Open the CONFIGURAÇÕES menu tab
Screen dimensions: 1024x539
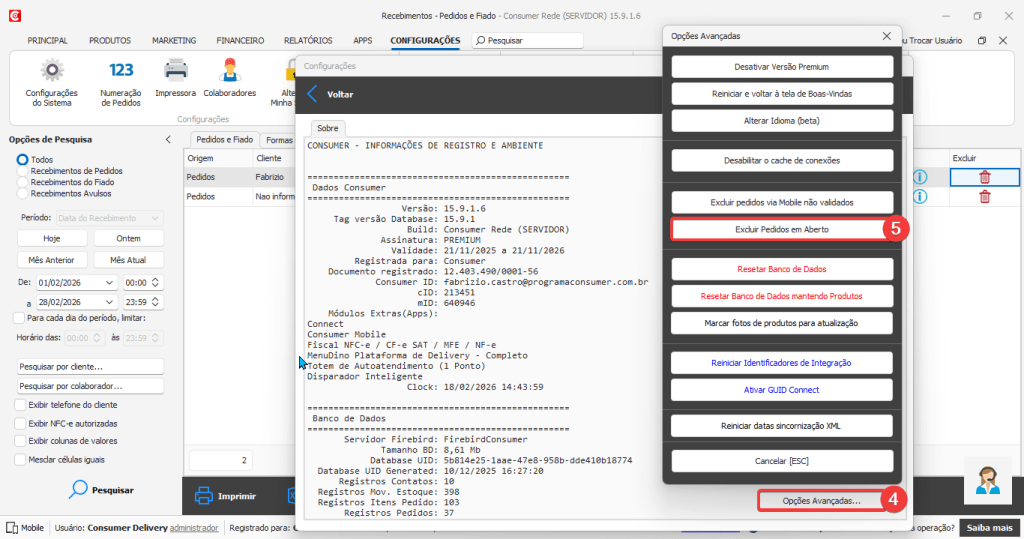(x=425, y=41)
